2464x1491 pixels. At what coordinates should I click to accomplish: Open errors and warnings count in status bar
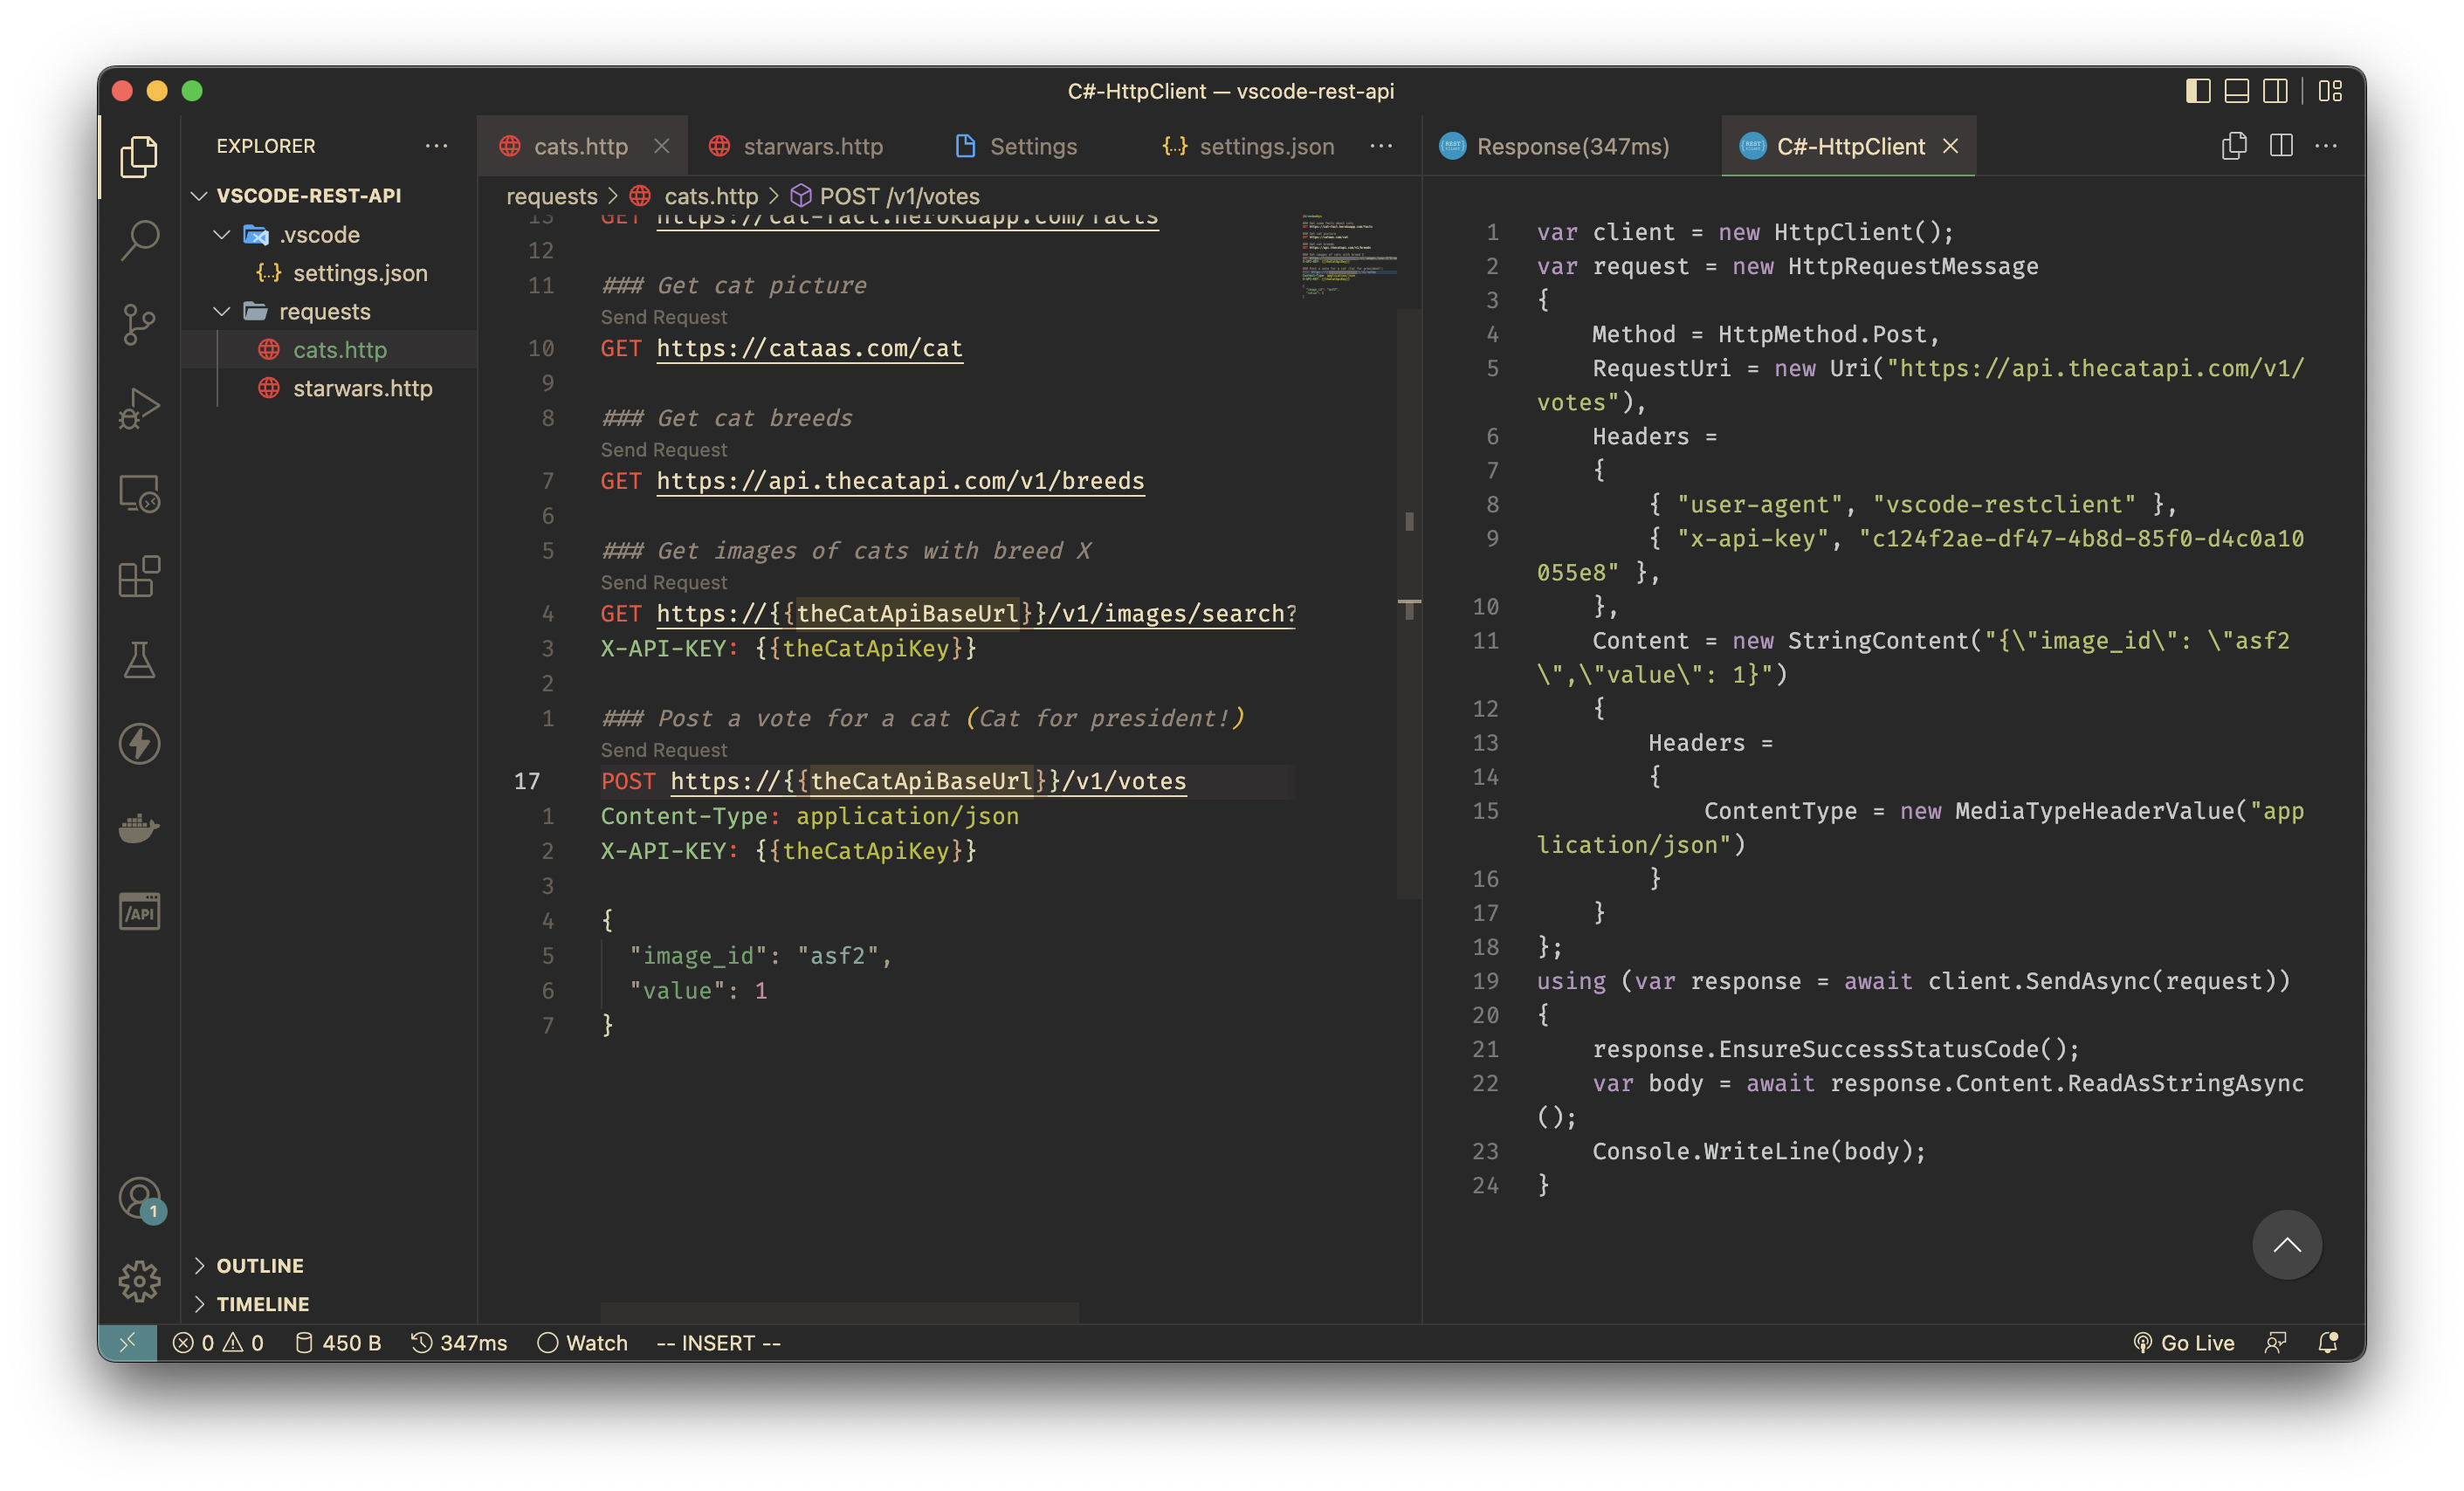tap(218, 1343)
